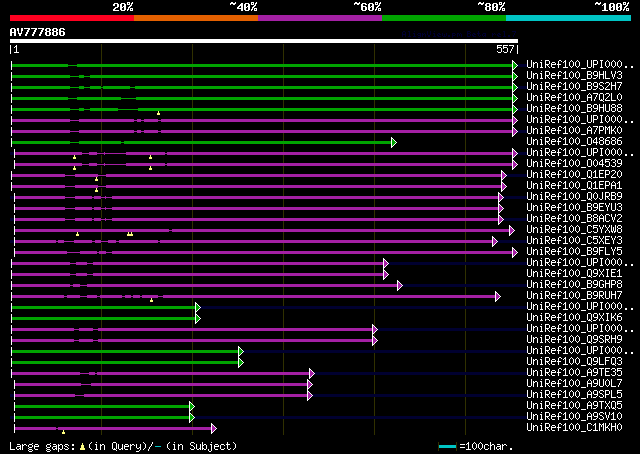
Task: Select the UniRef100_O04539 label
Action: [x=574, y=163]
